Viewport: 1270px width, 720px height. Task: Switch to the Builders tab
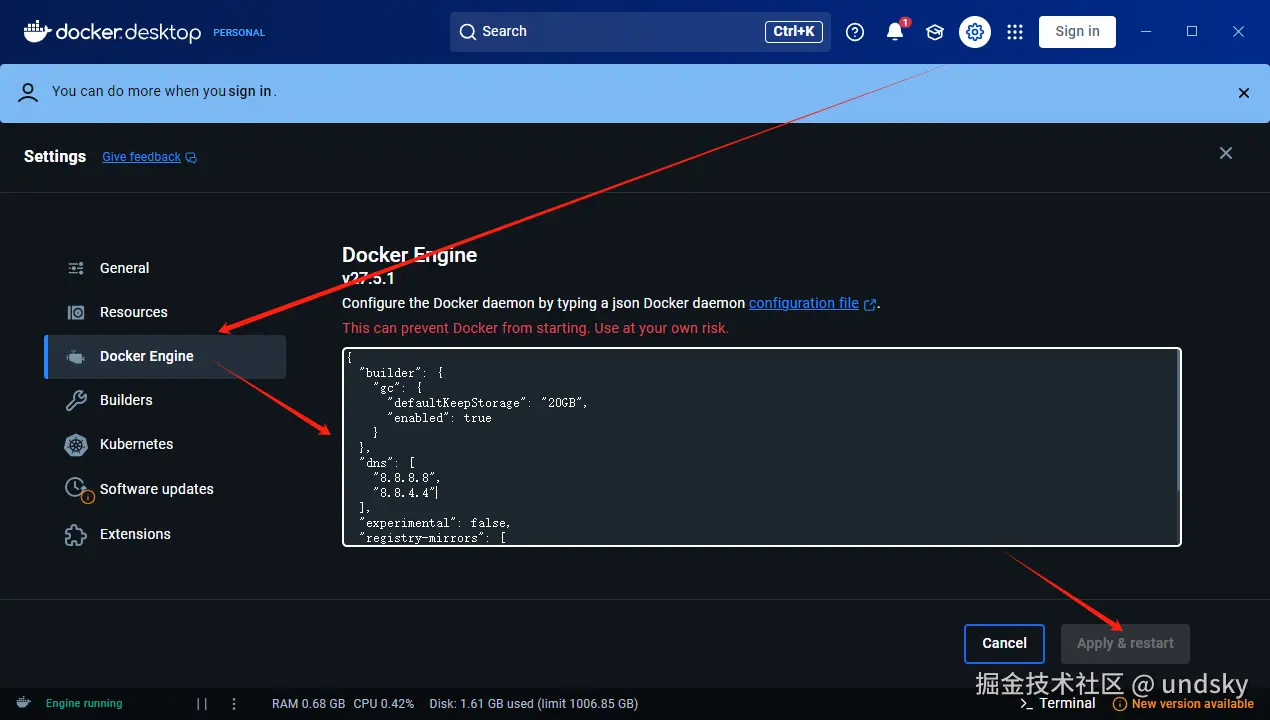(x=165, y=400)
